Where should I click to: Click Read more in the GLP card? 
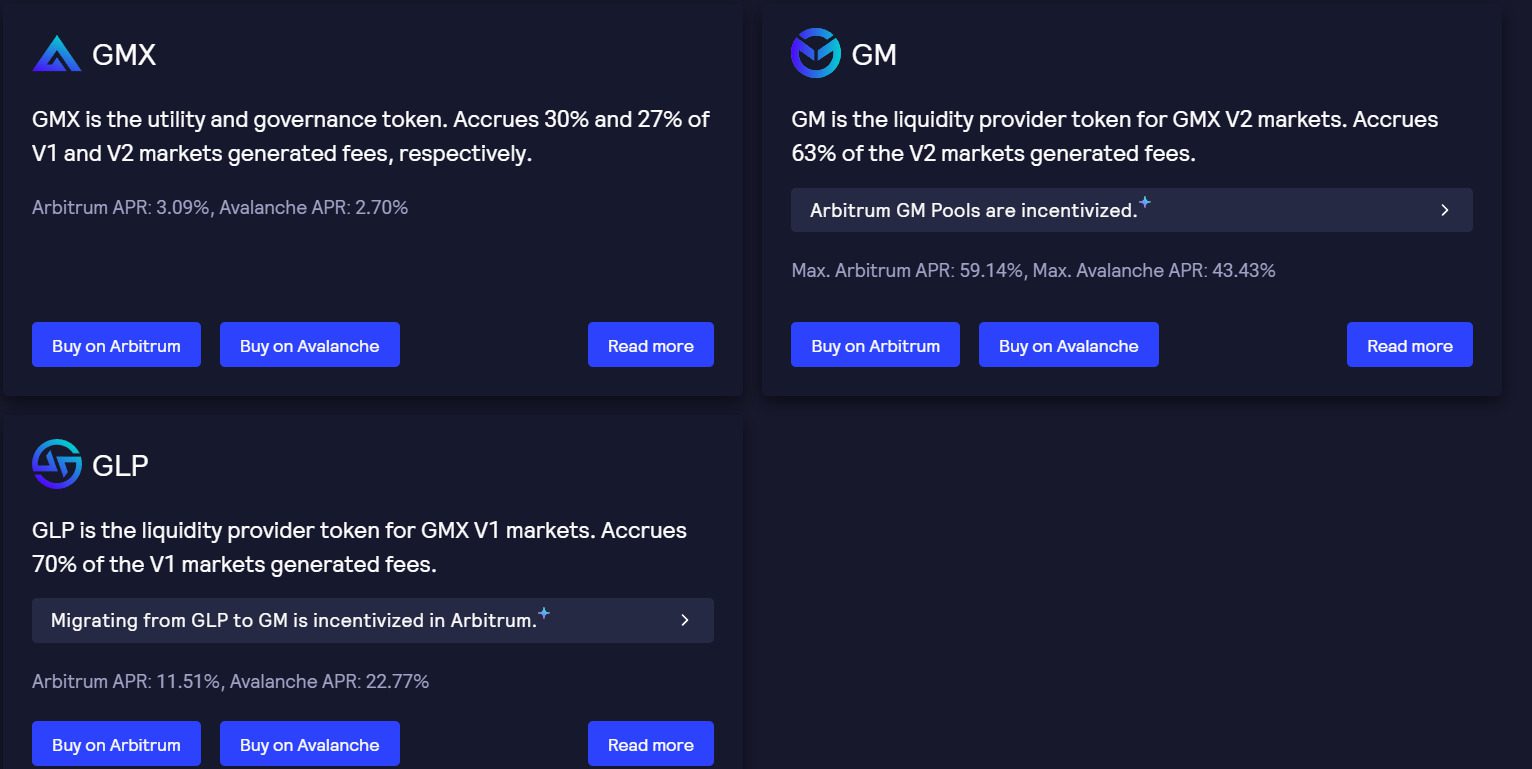click(x=650, y=744)
